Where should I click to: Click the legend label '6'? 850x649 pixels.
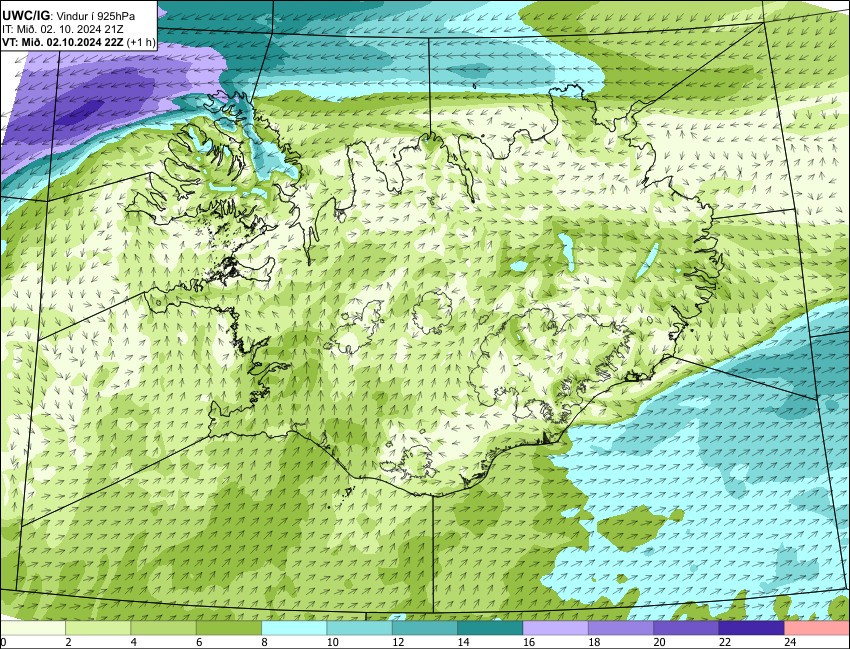pyautogui.click(x=199, y=642)
